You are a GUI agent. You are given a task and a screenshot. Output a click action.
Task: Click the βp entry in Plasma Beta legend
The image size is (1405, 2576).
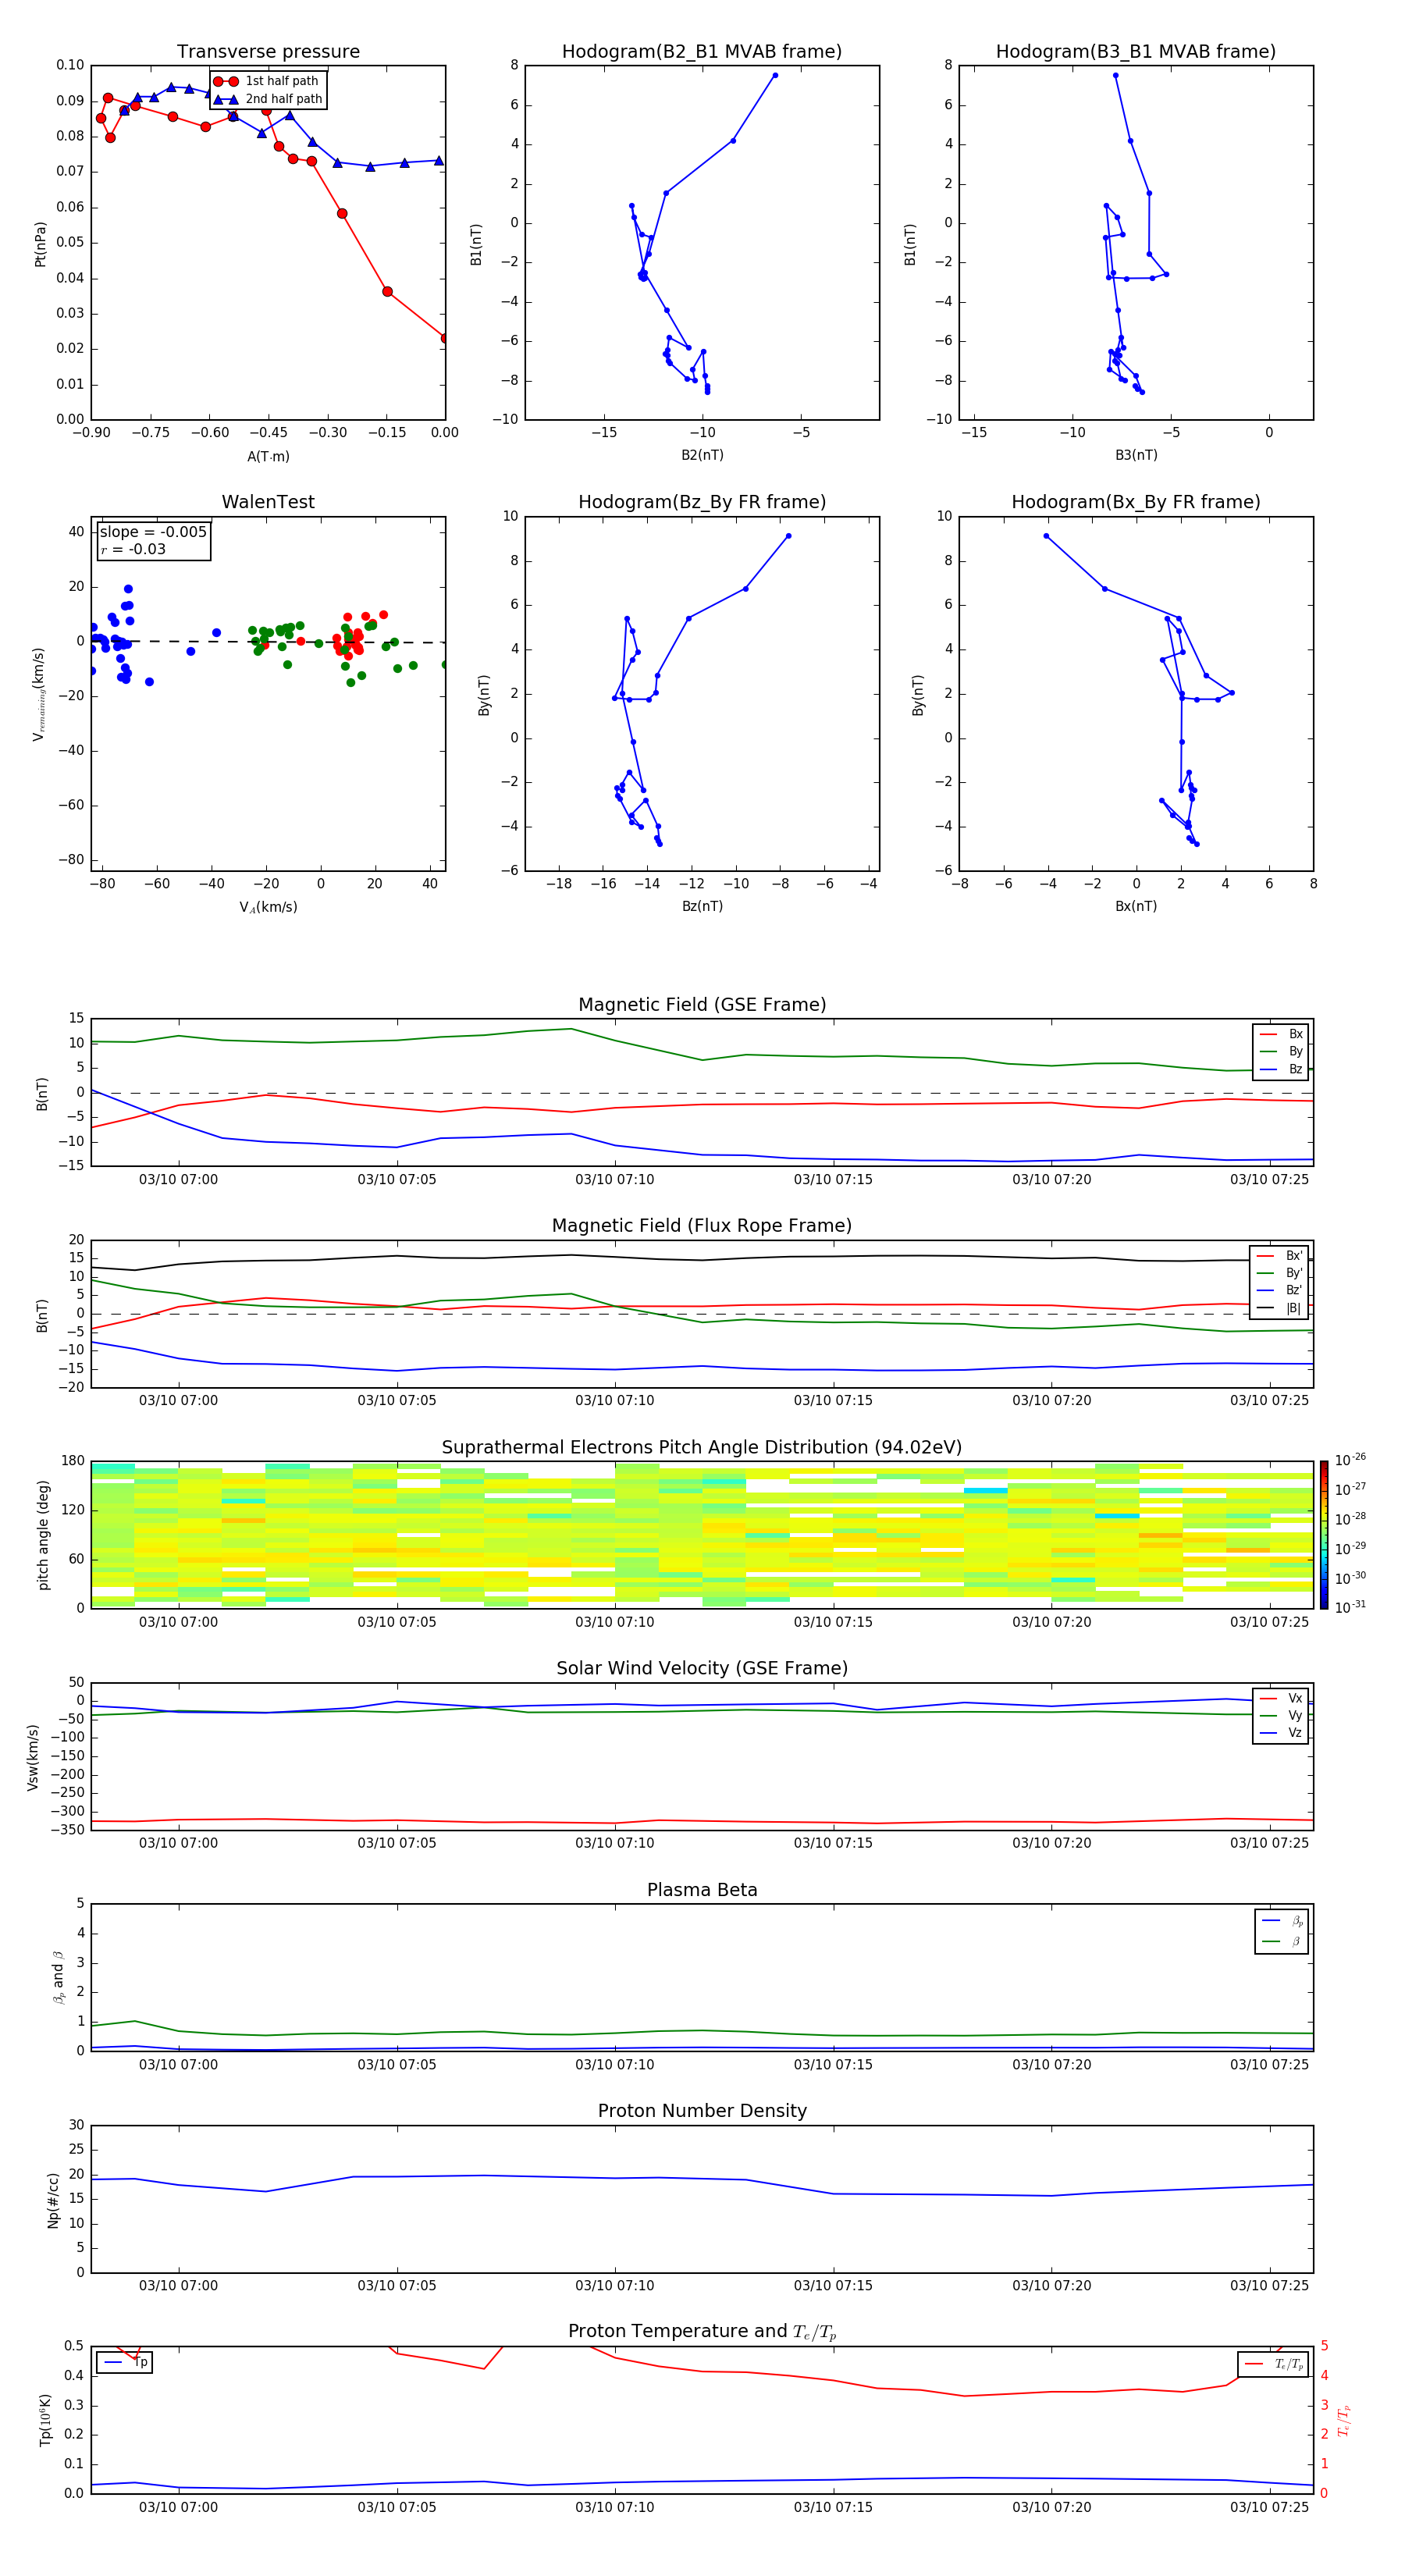1282,1921
